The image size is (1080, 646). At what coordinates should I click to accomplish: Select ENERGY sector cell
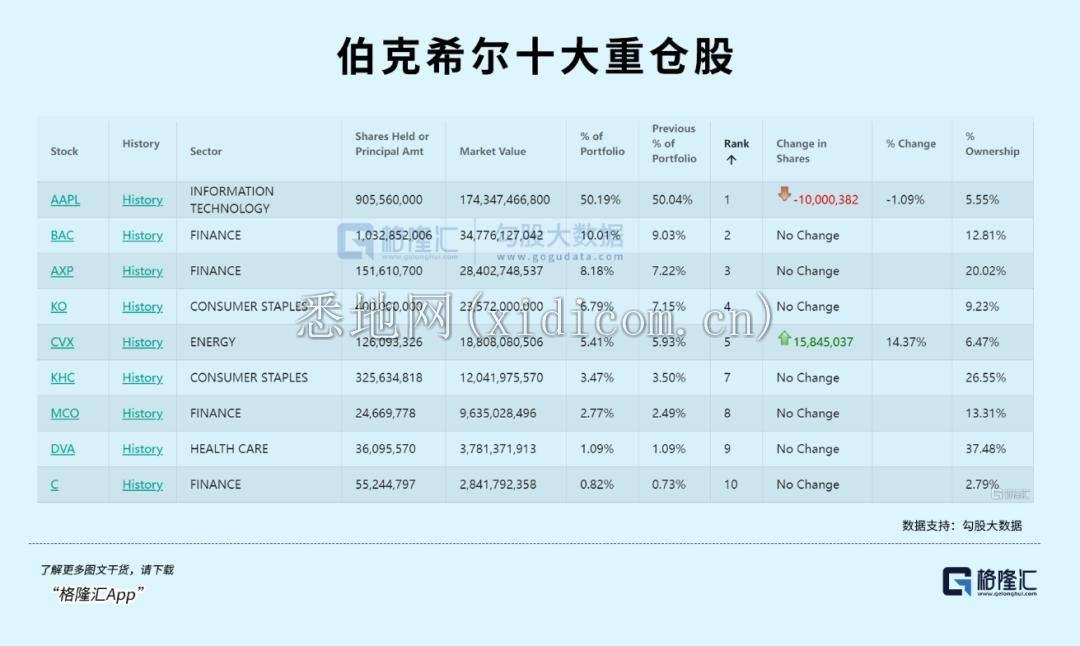click(x=213, y=342)
